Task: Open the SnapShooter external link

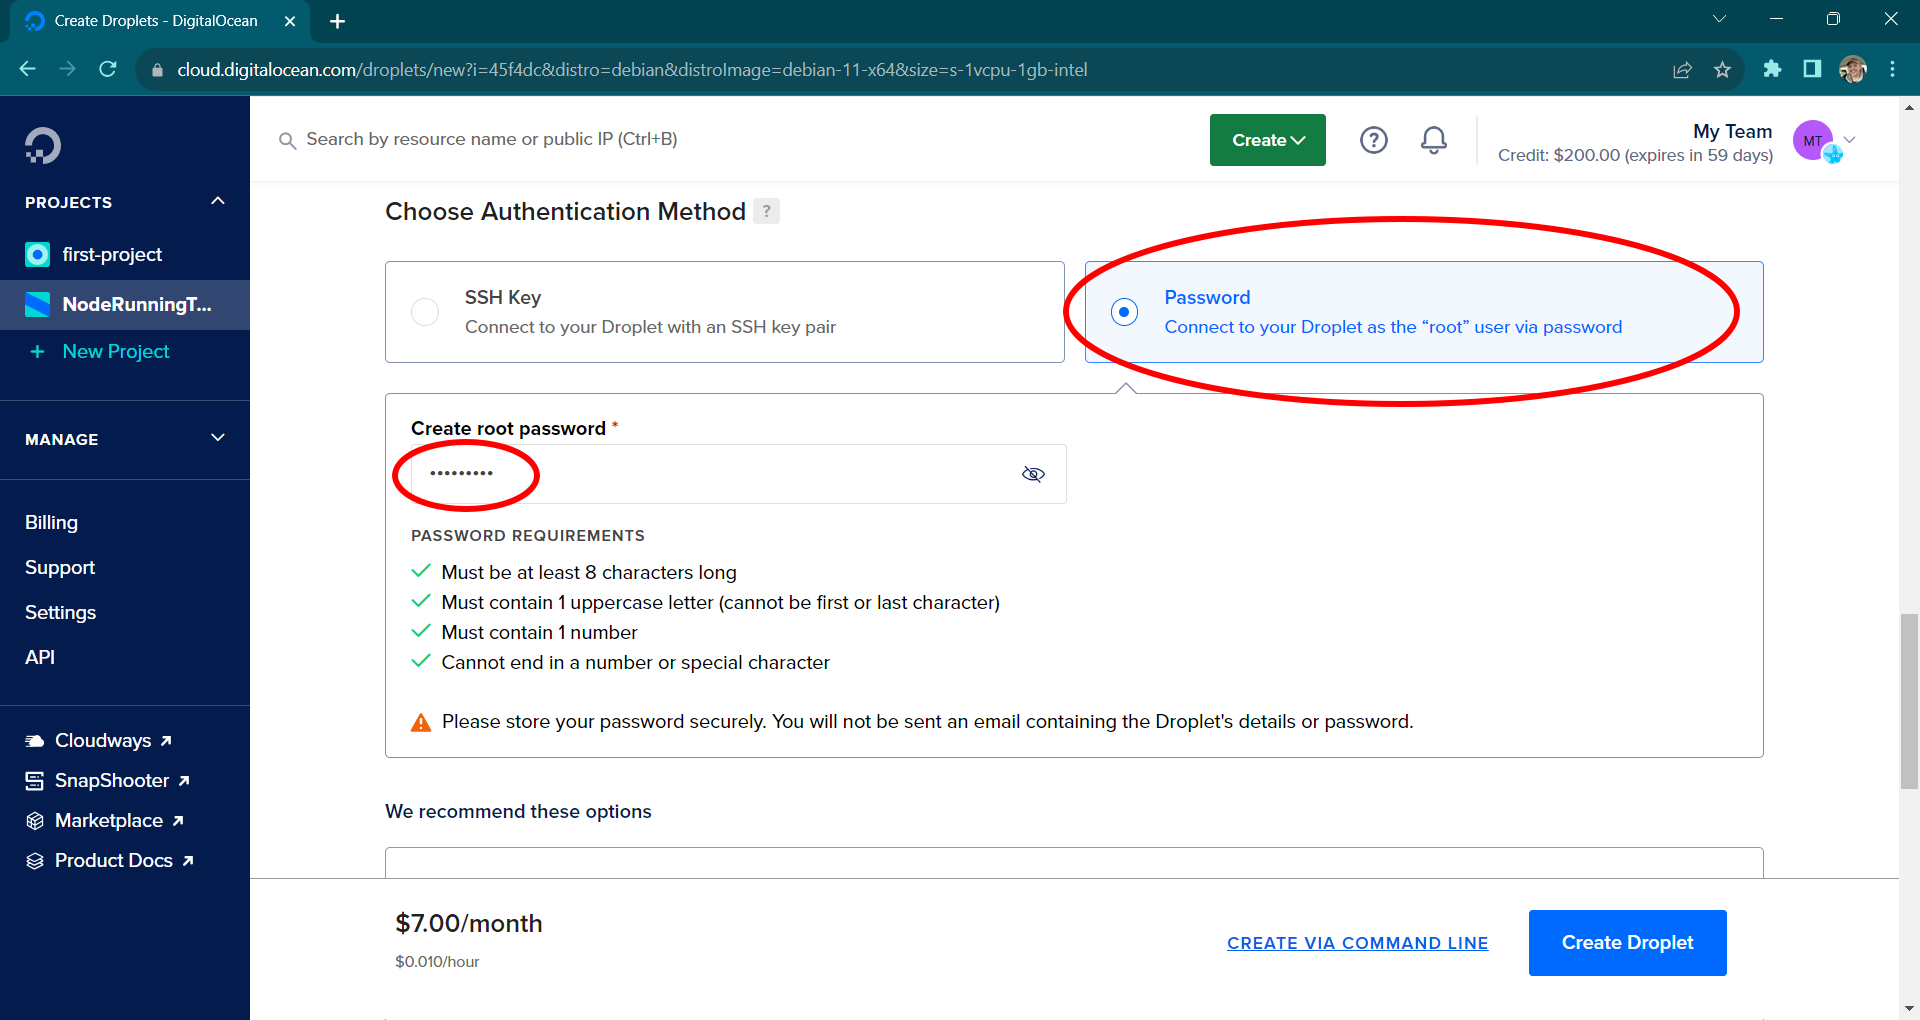Action: pyautogui.click(x=122, y=781)
